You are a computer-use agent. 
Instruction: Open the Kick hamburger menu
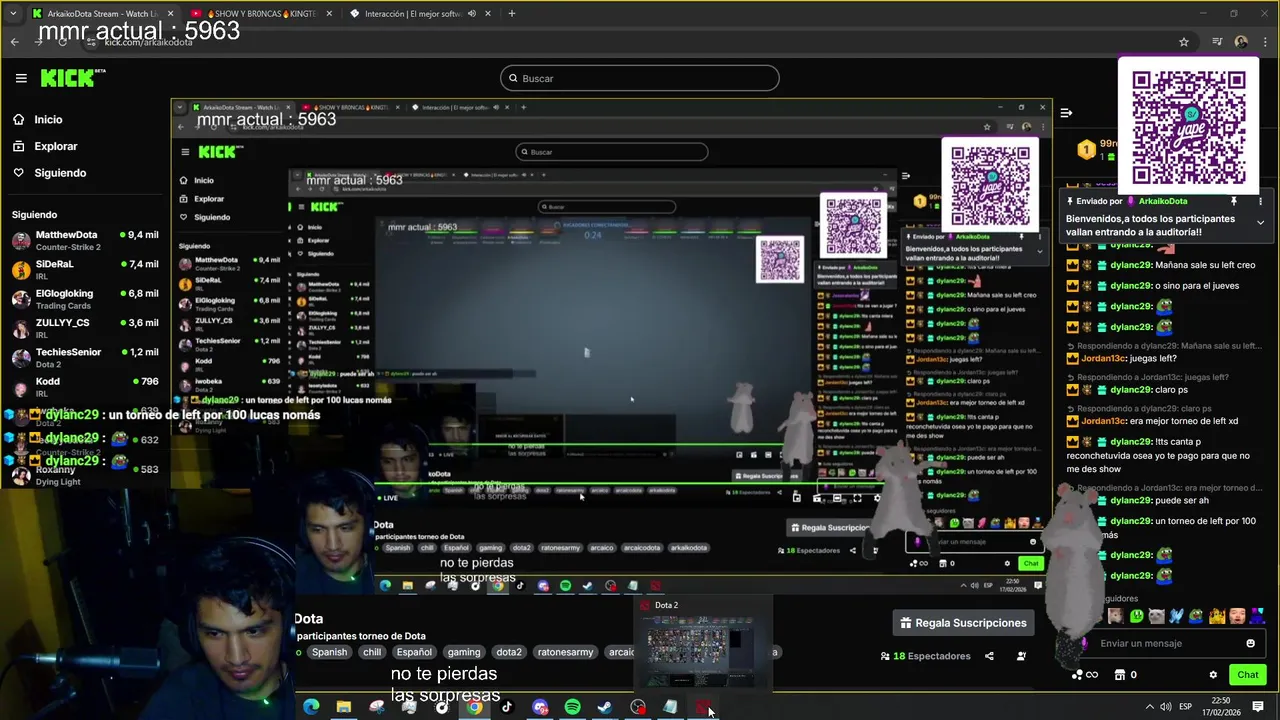click(21, 78)
